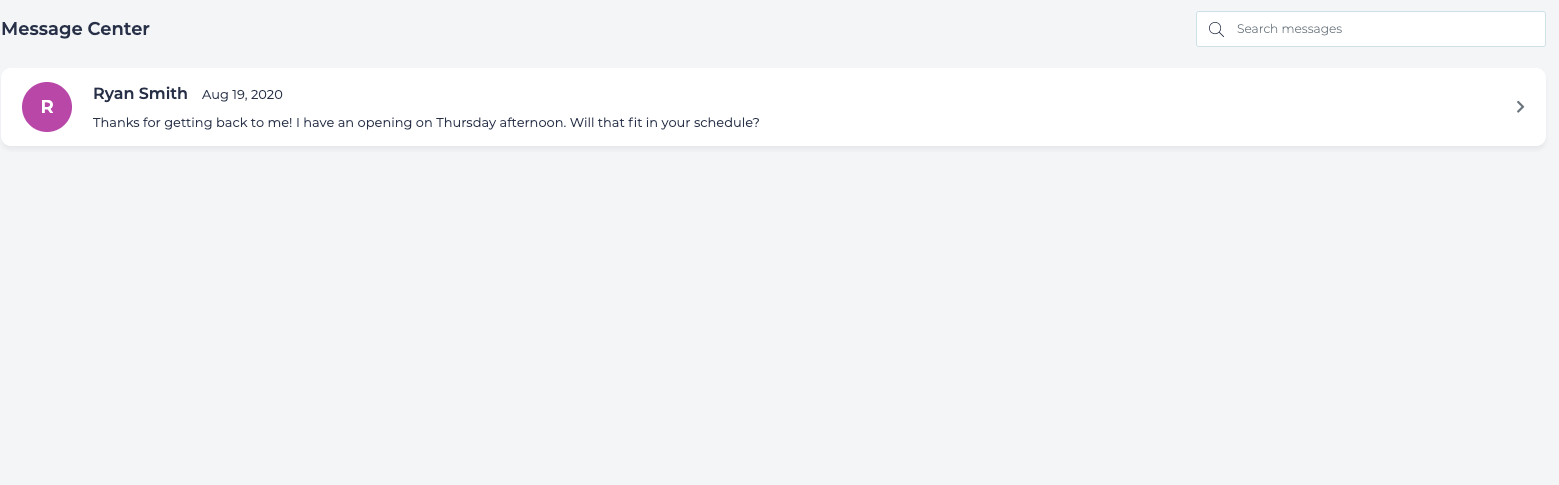Click the magnifying glass search icon
Viewport: 1559px width, 485px height.
tap(1216, 29)
